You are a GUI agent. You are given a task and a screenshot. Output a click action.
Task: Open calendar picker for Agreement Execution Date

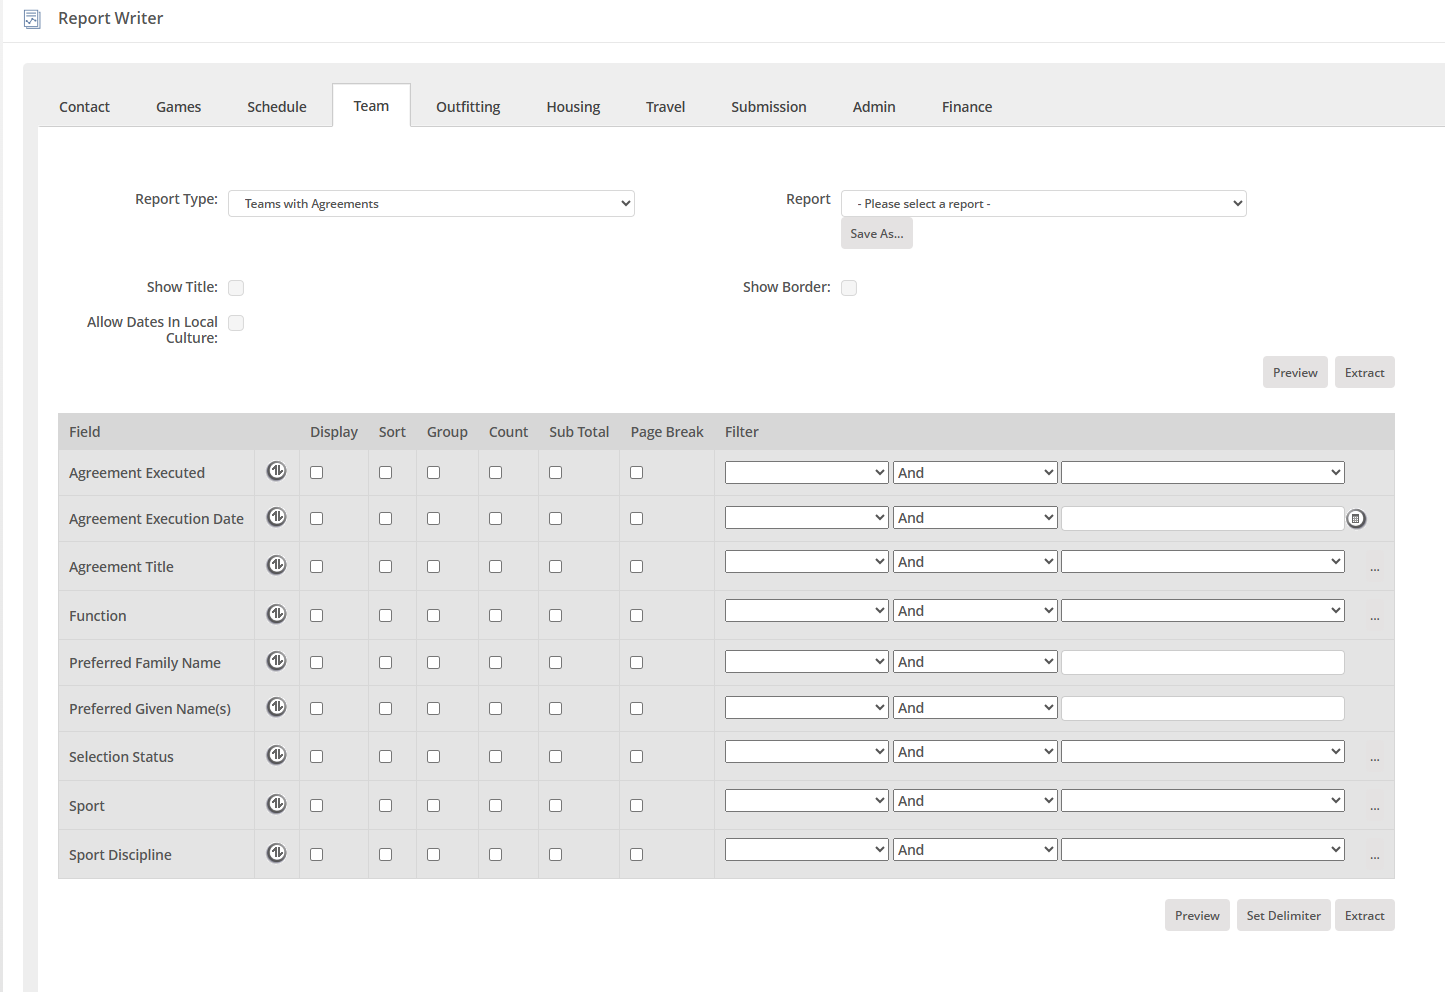1356,519
